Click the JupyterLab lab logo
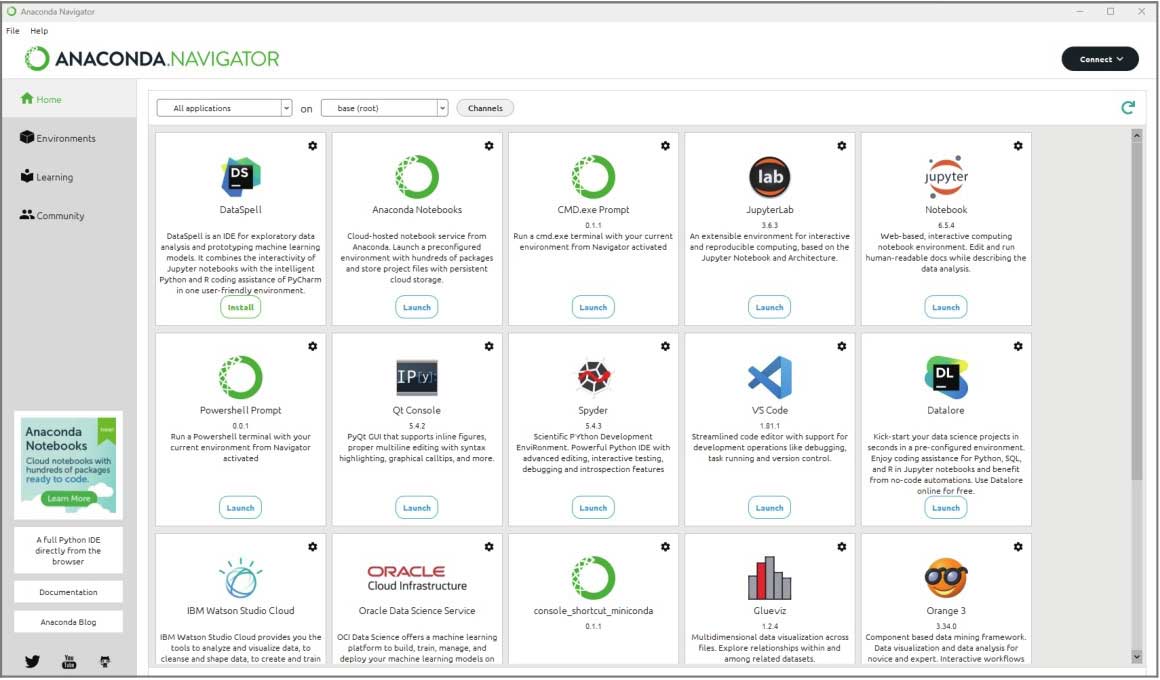 tap(769, 177)
